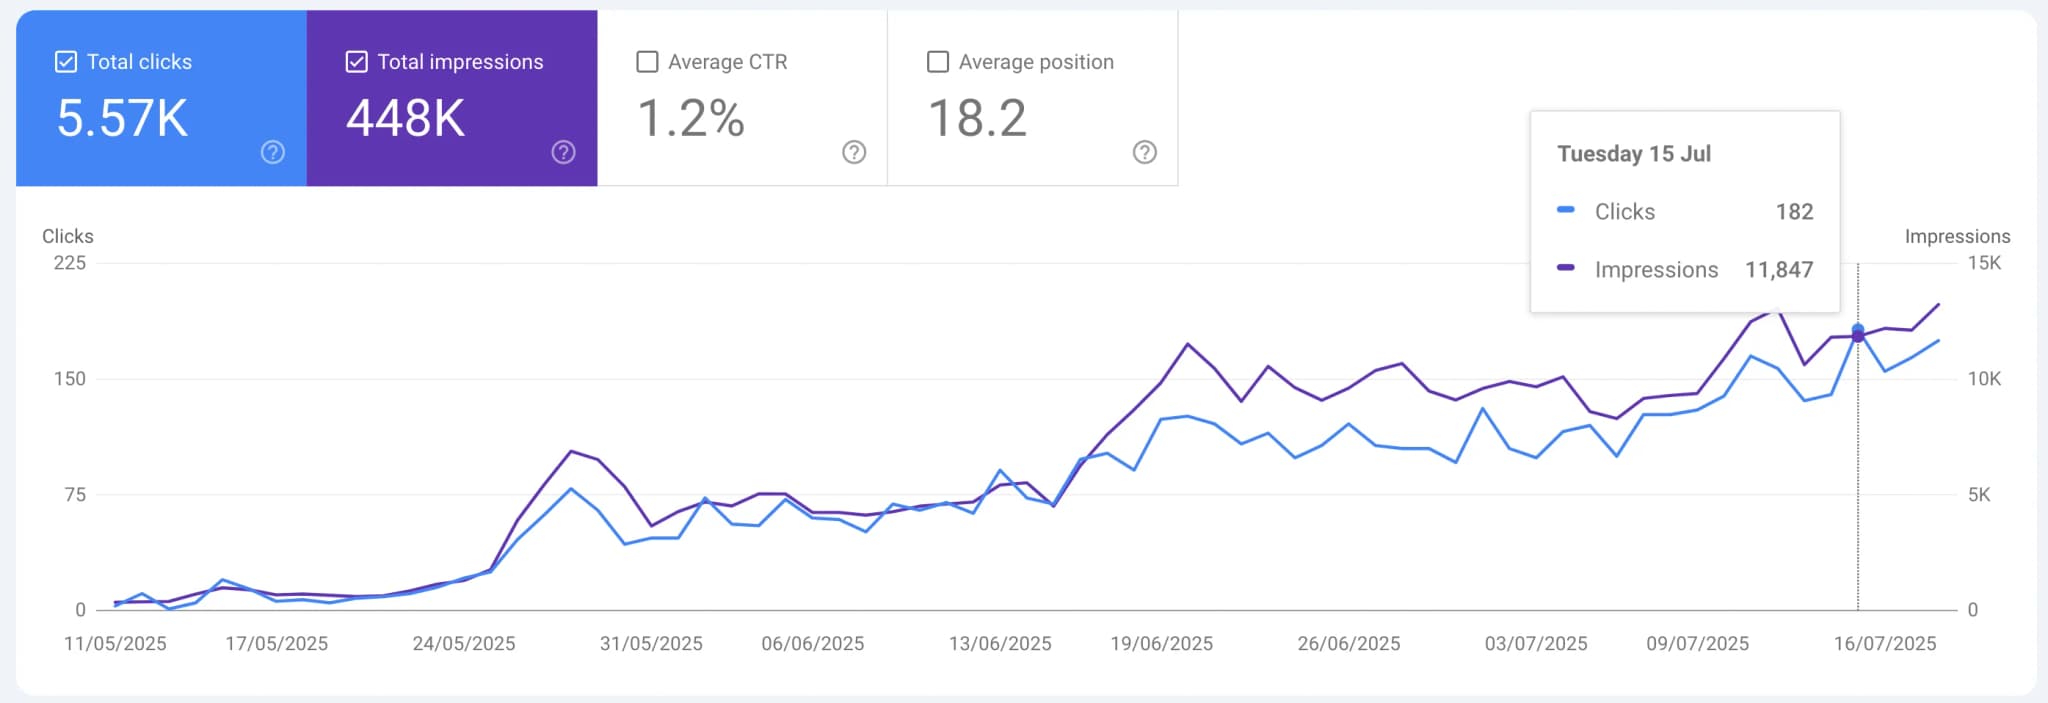
Task: Open help for Average CTR metric
Action: point(852,153)
